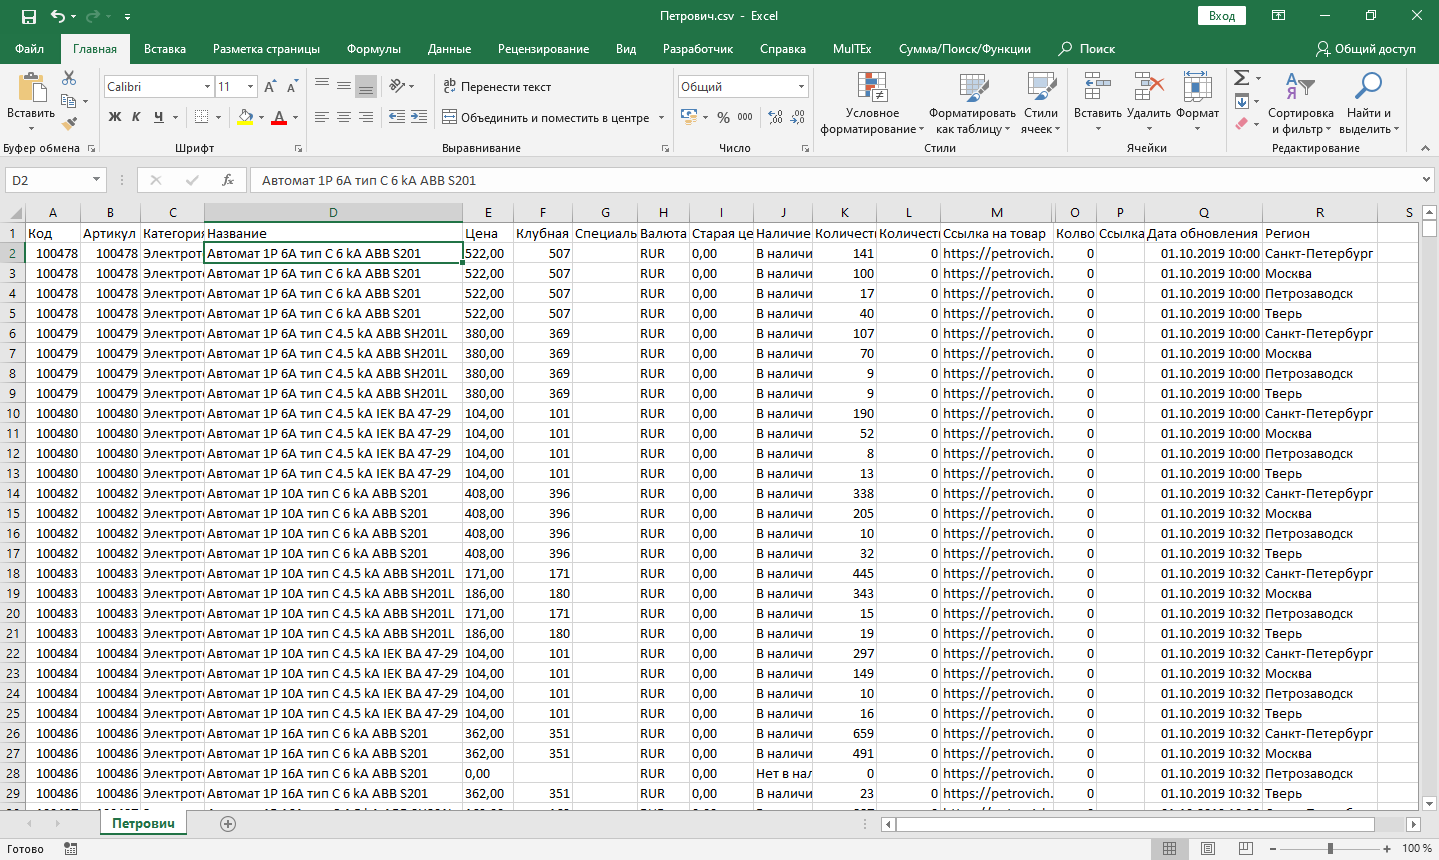The width and height of the screenshot is (1439, 860).
Task: Increase indent in cell
Action: [419, 117]
